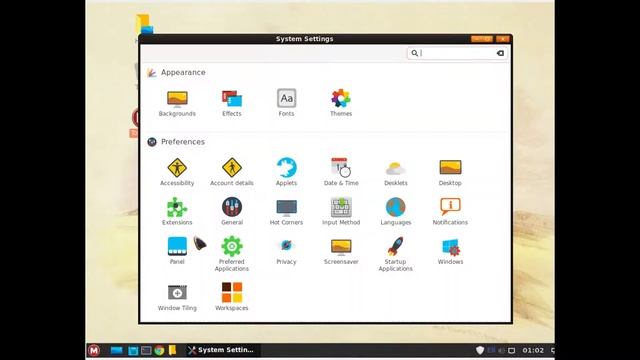
Task: Open Accessibility preferences
Action: click(x=177, y=172)
